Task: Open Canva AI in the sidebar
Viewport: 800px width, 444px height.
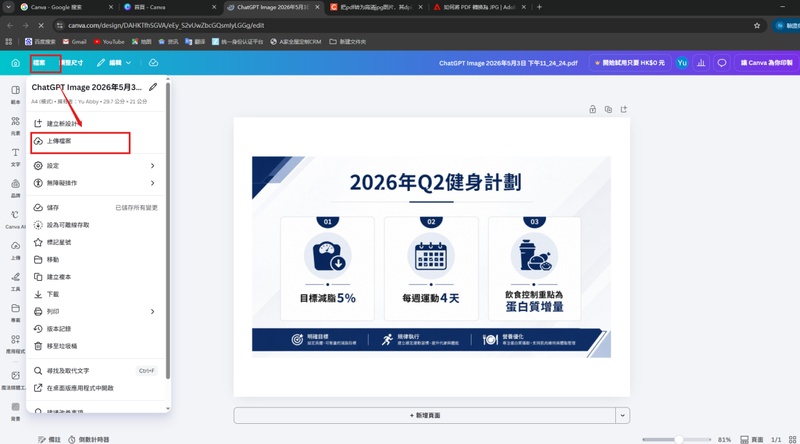Action: click(x=15, y=219)
